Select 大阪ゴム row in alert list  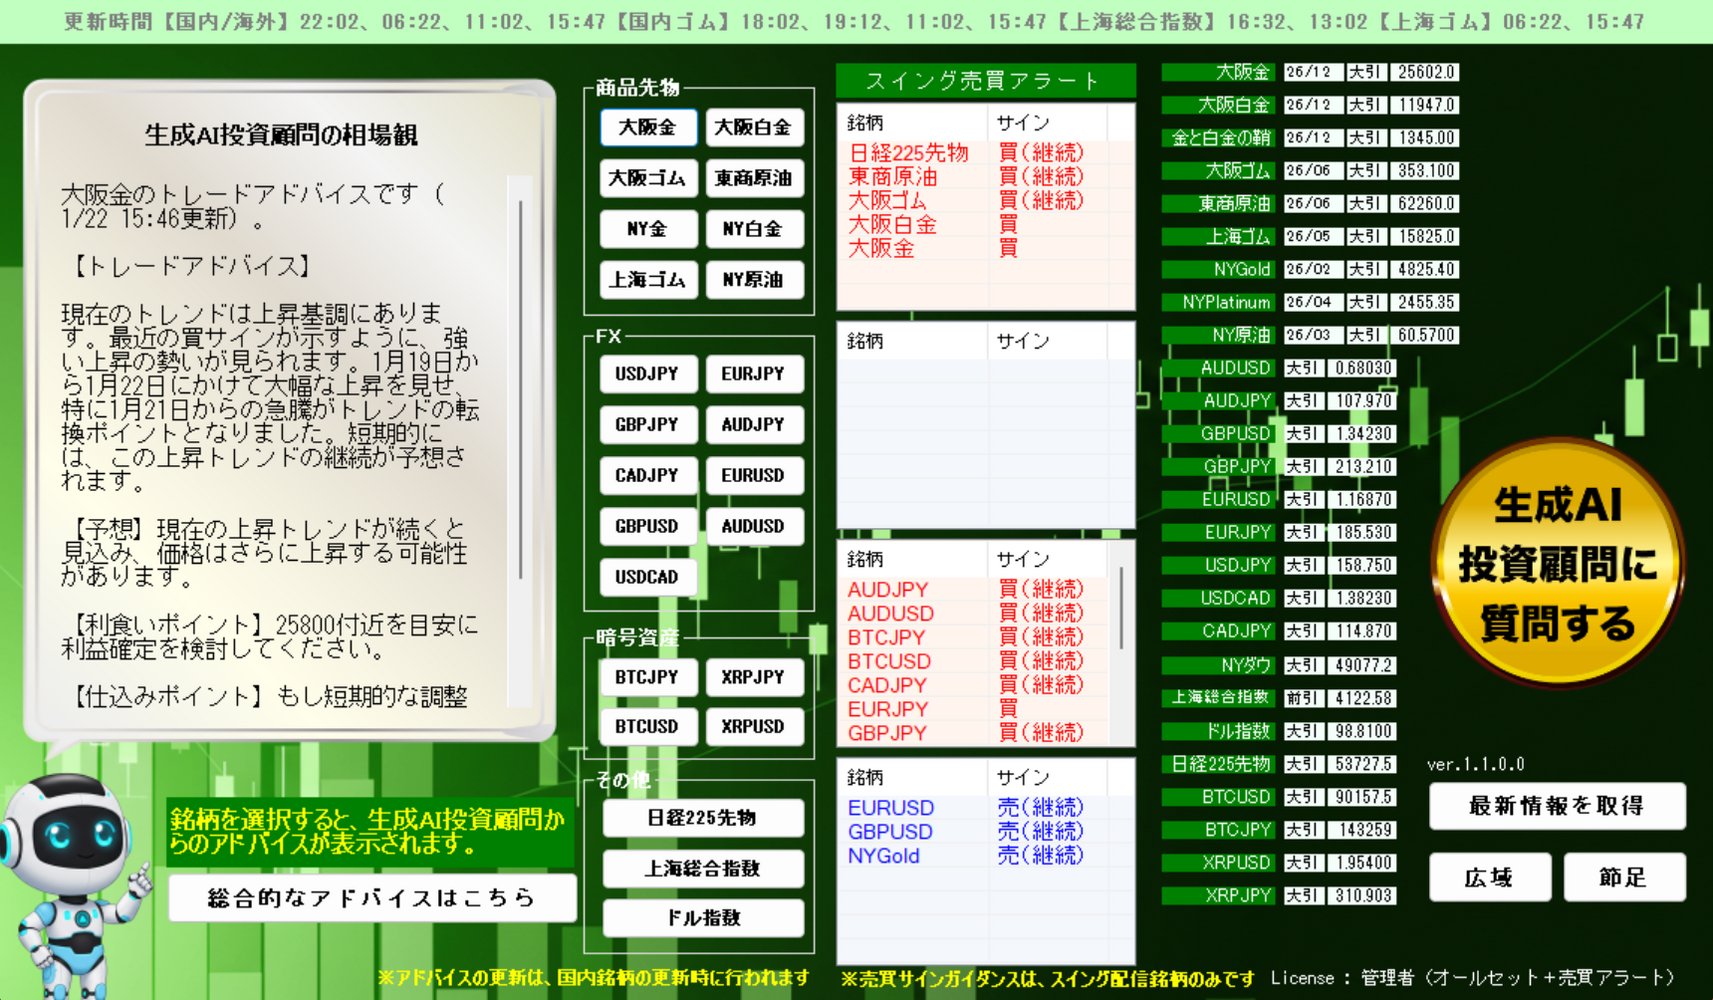[985, 201]
